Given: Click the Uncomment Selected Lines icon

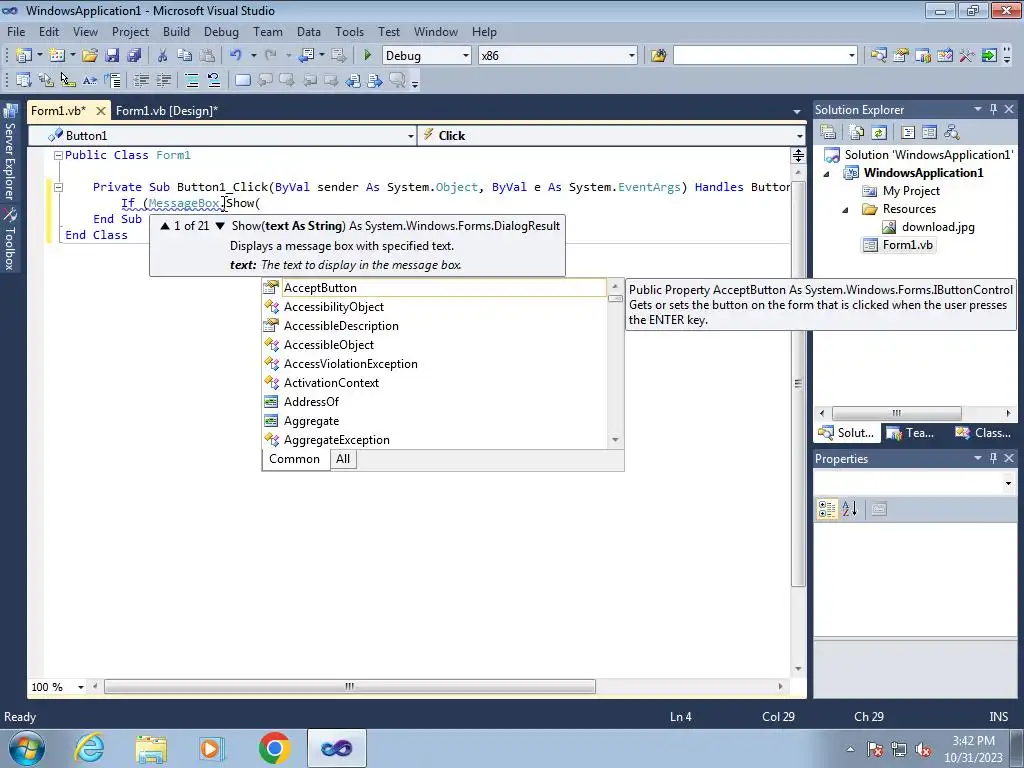Looking at the screenshot, I should [x=214, y=80].
